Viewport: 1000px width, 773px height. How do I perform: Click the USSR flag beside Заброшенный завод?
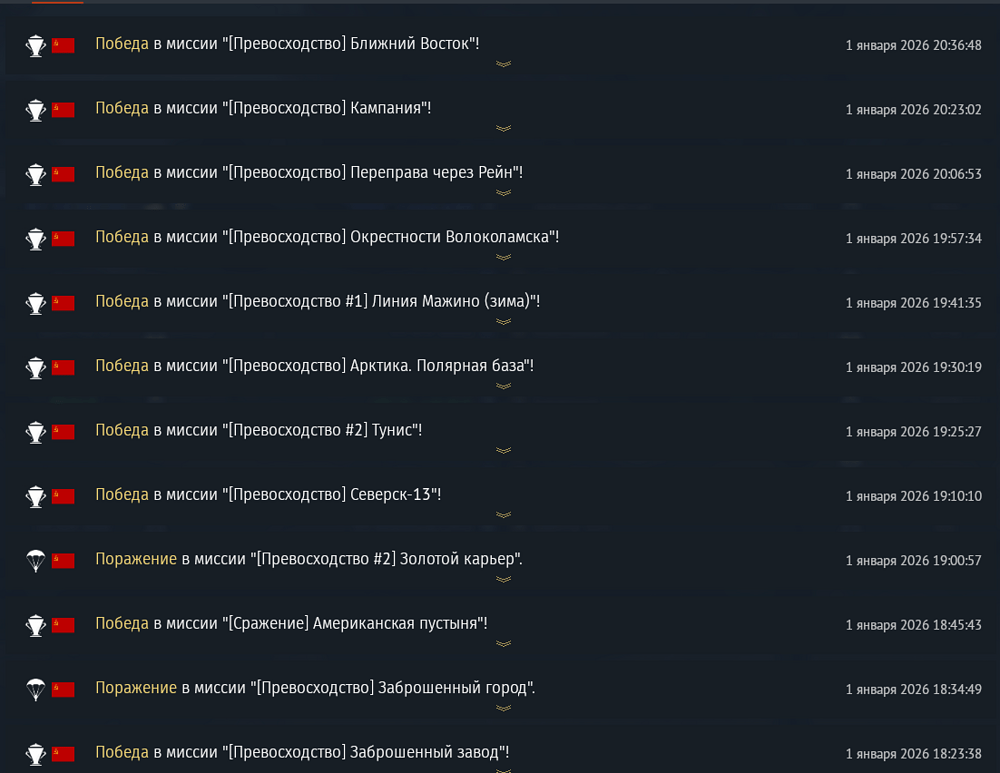pos(63,753)
